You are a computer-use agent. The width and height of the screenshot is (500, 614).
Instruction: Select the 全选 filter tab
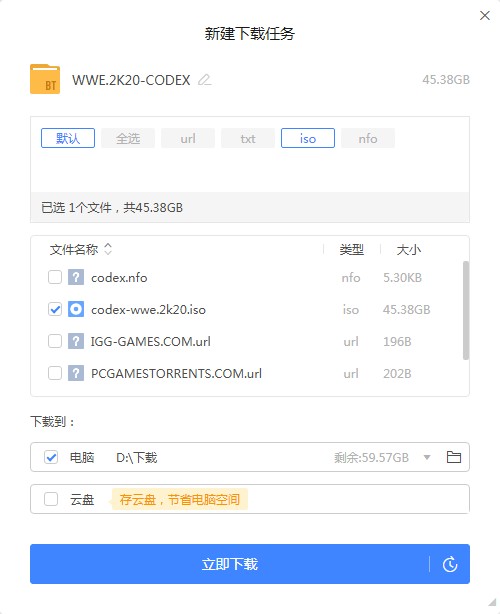(x=128, y=138)
